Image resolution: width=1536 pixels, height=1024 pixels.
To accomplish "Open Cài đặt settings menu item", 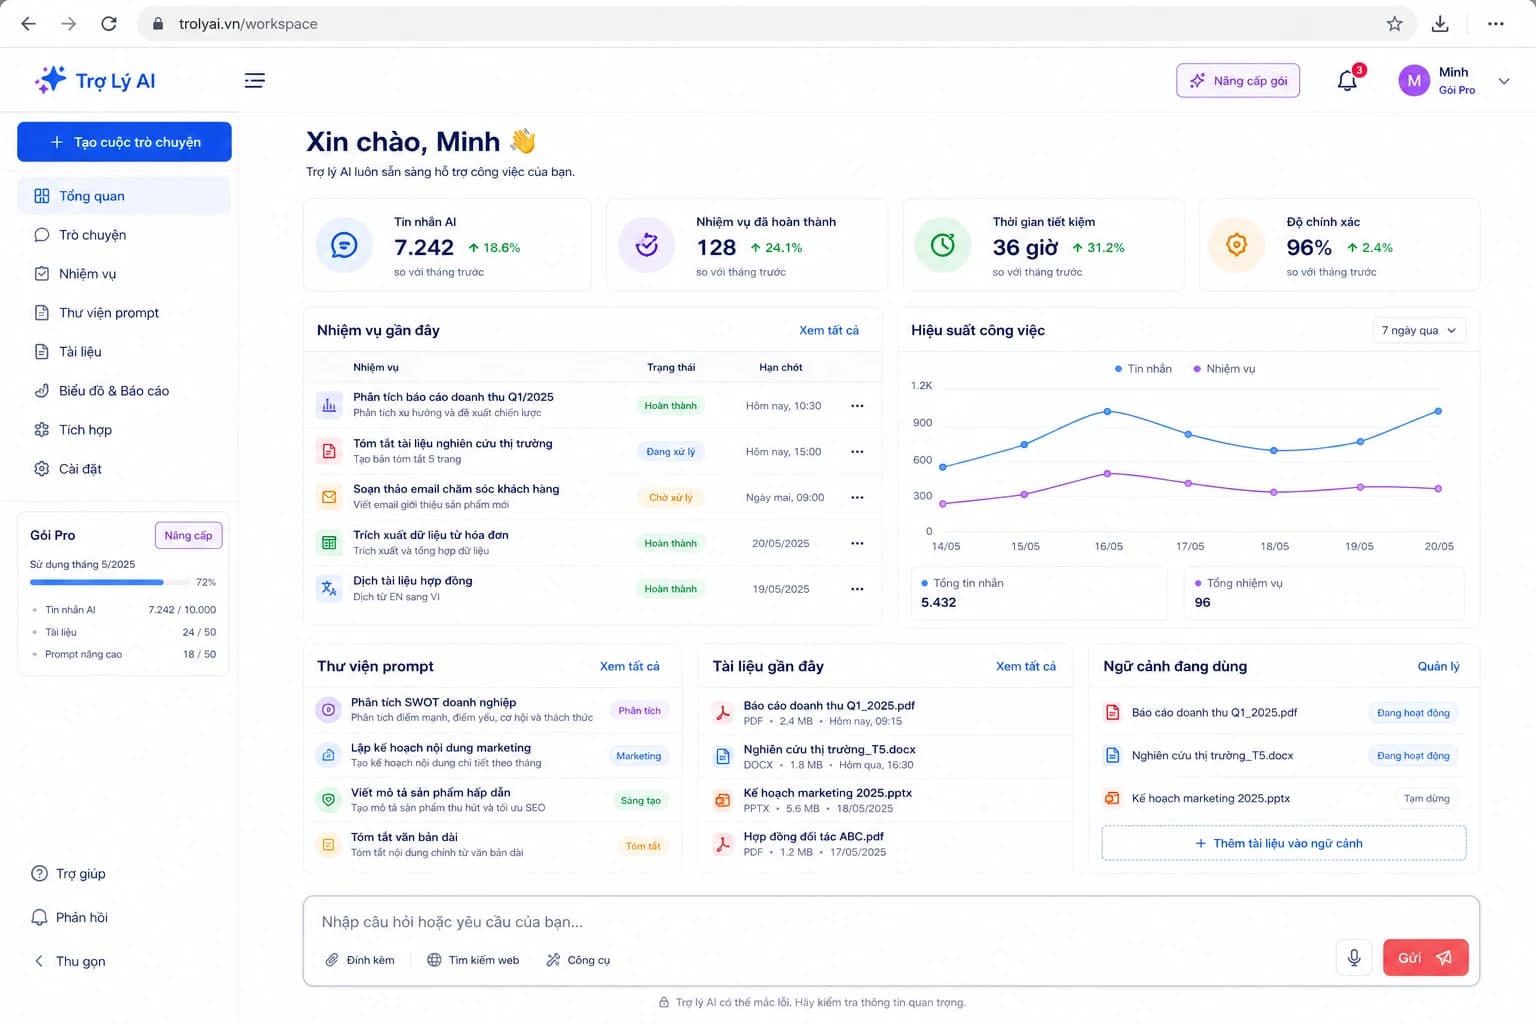I will pyautogui.click(x=124, y=469).
